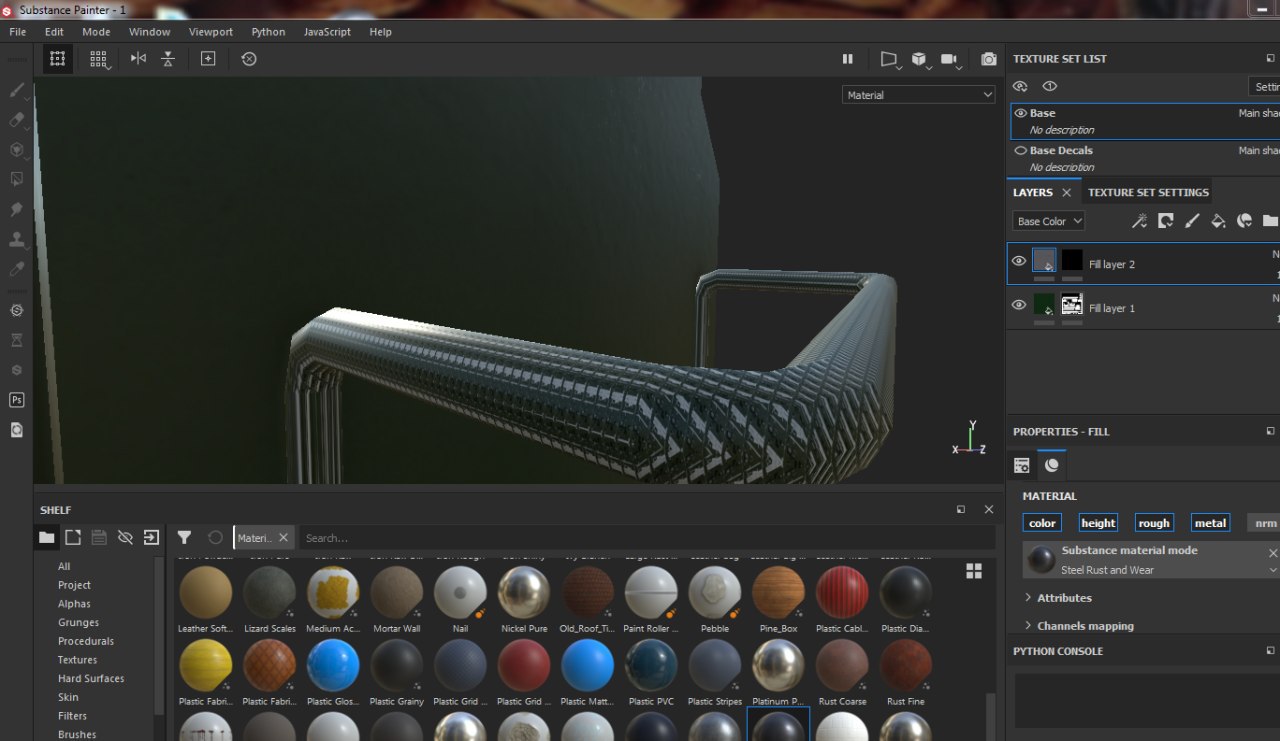This screenshot has width=1280, height=741.
Task: Click the Shelf filter funnel icon
Action: [184, 538]
